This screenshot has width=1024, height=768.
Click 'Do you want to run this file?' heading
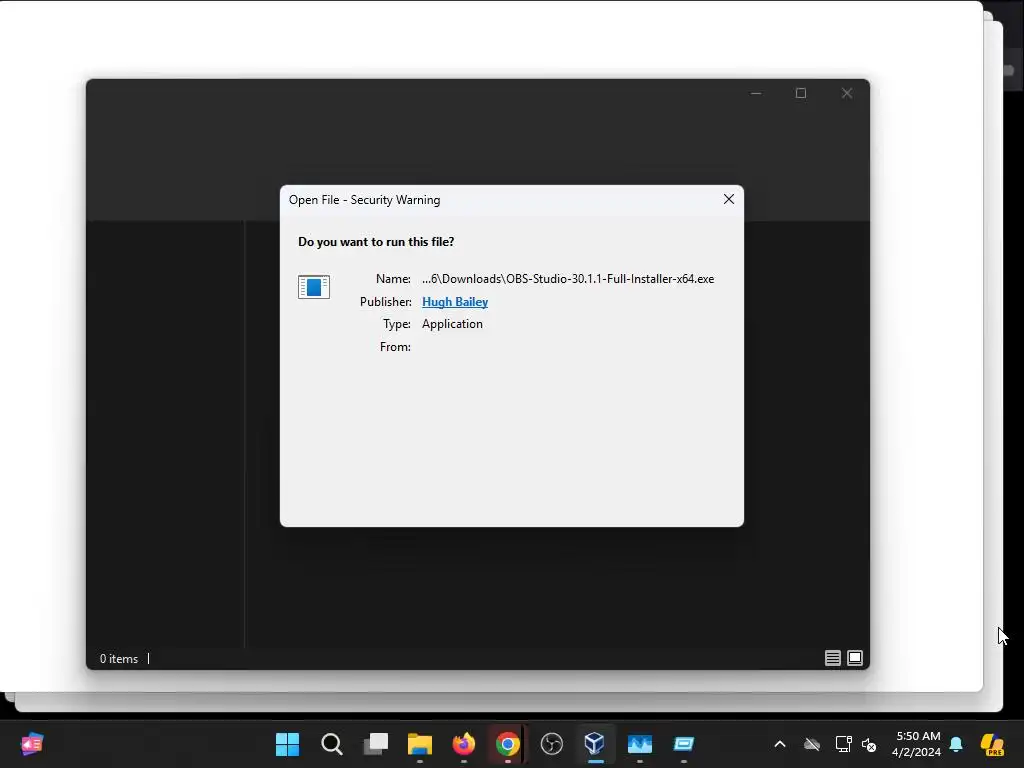pos(376,242)
